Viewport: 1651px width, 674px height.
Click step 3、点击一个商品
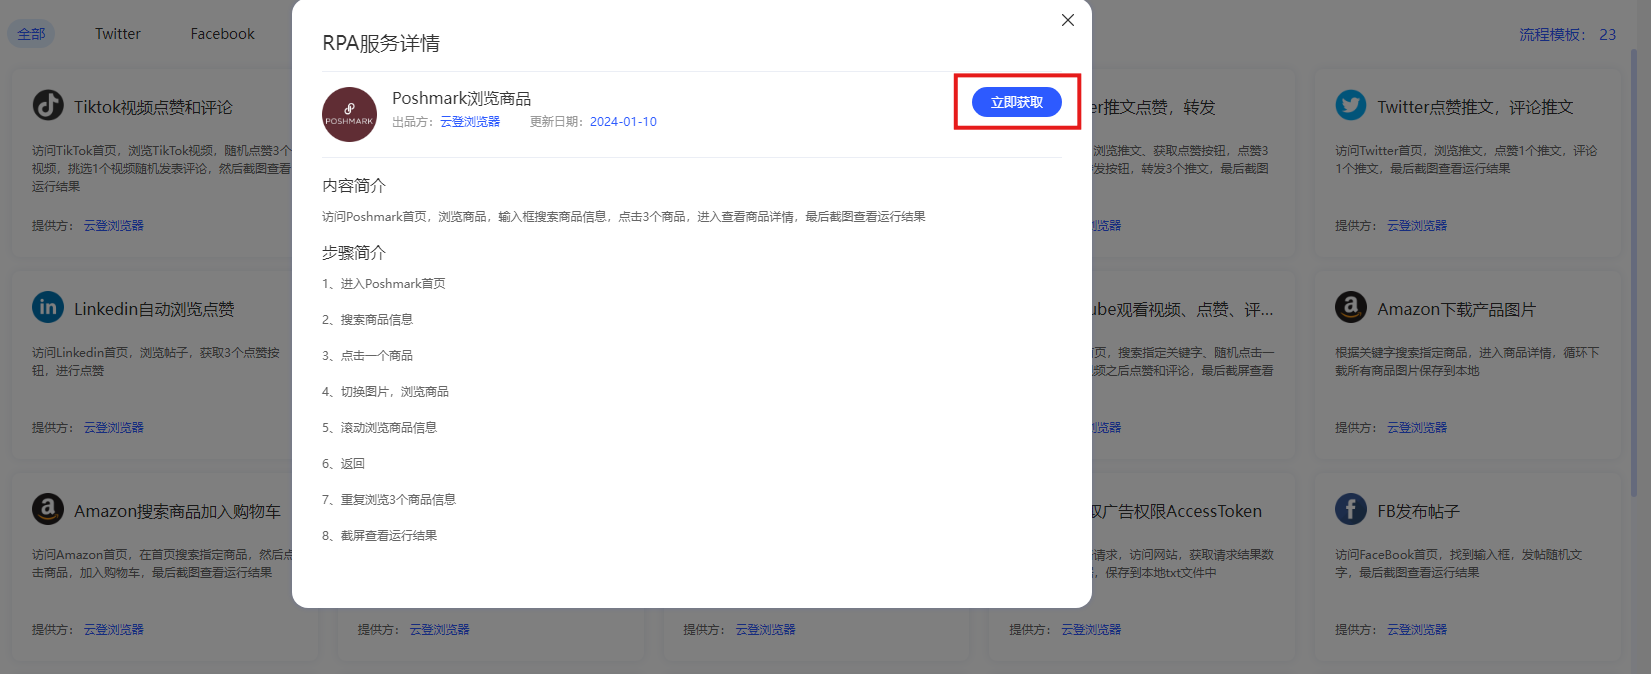click(x=367, y=356)
